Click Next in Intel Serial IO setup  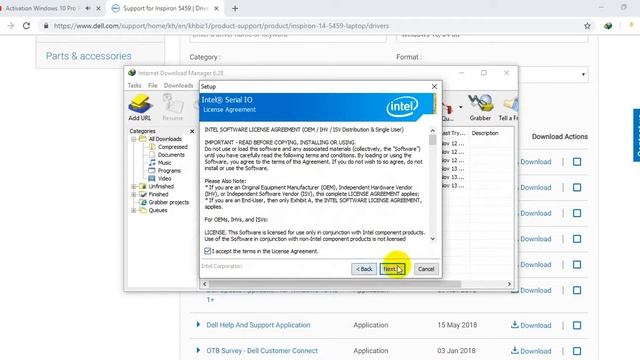(392, 269)
